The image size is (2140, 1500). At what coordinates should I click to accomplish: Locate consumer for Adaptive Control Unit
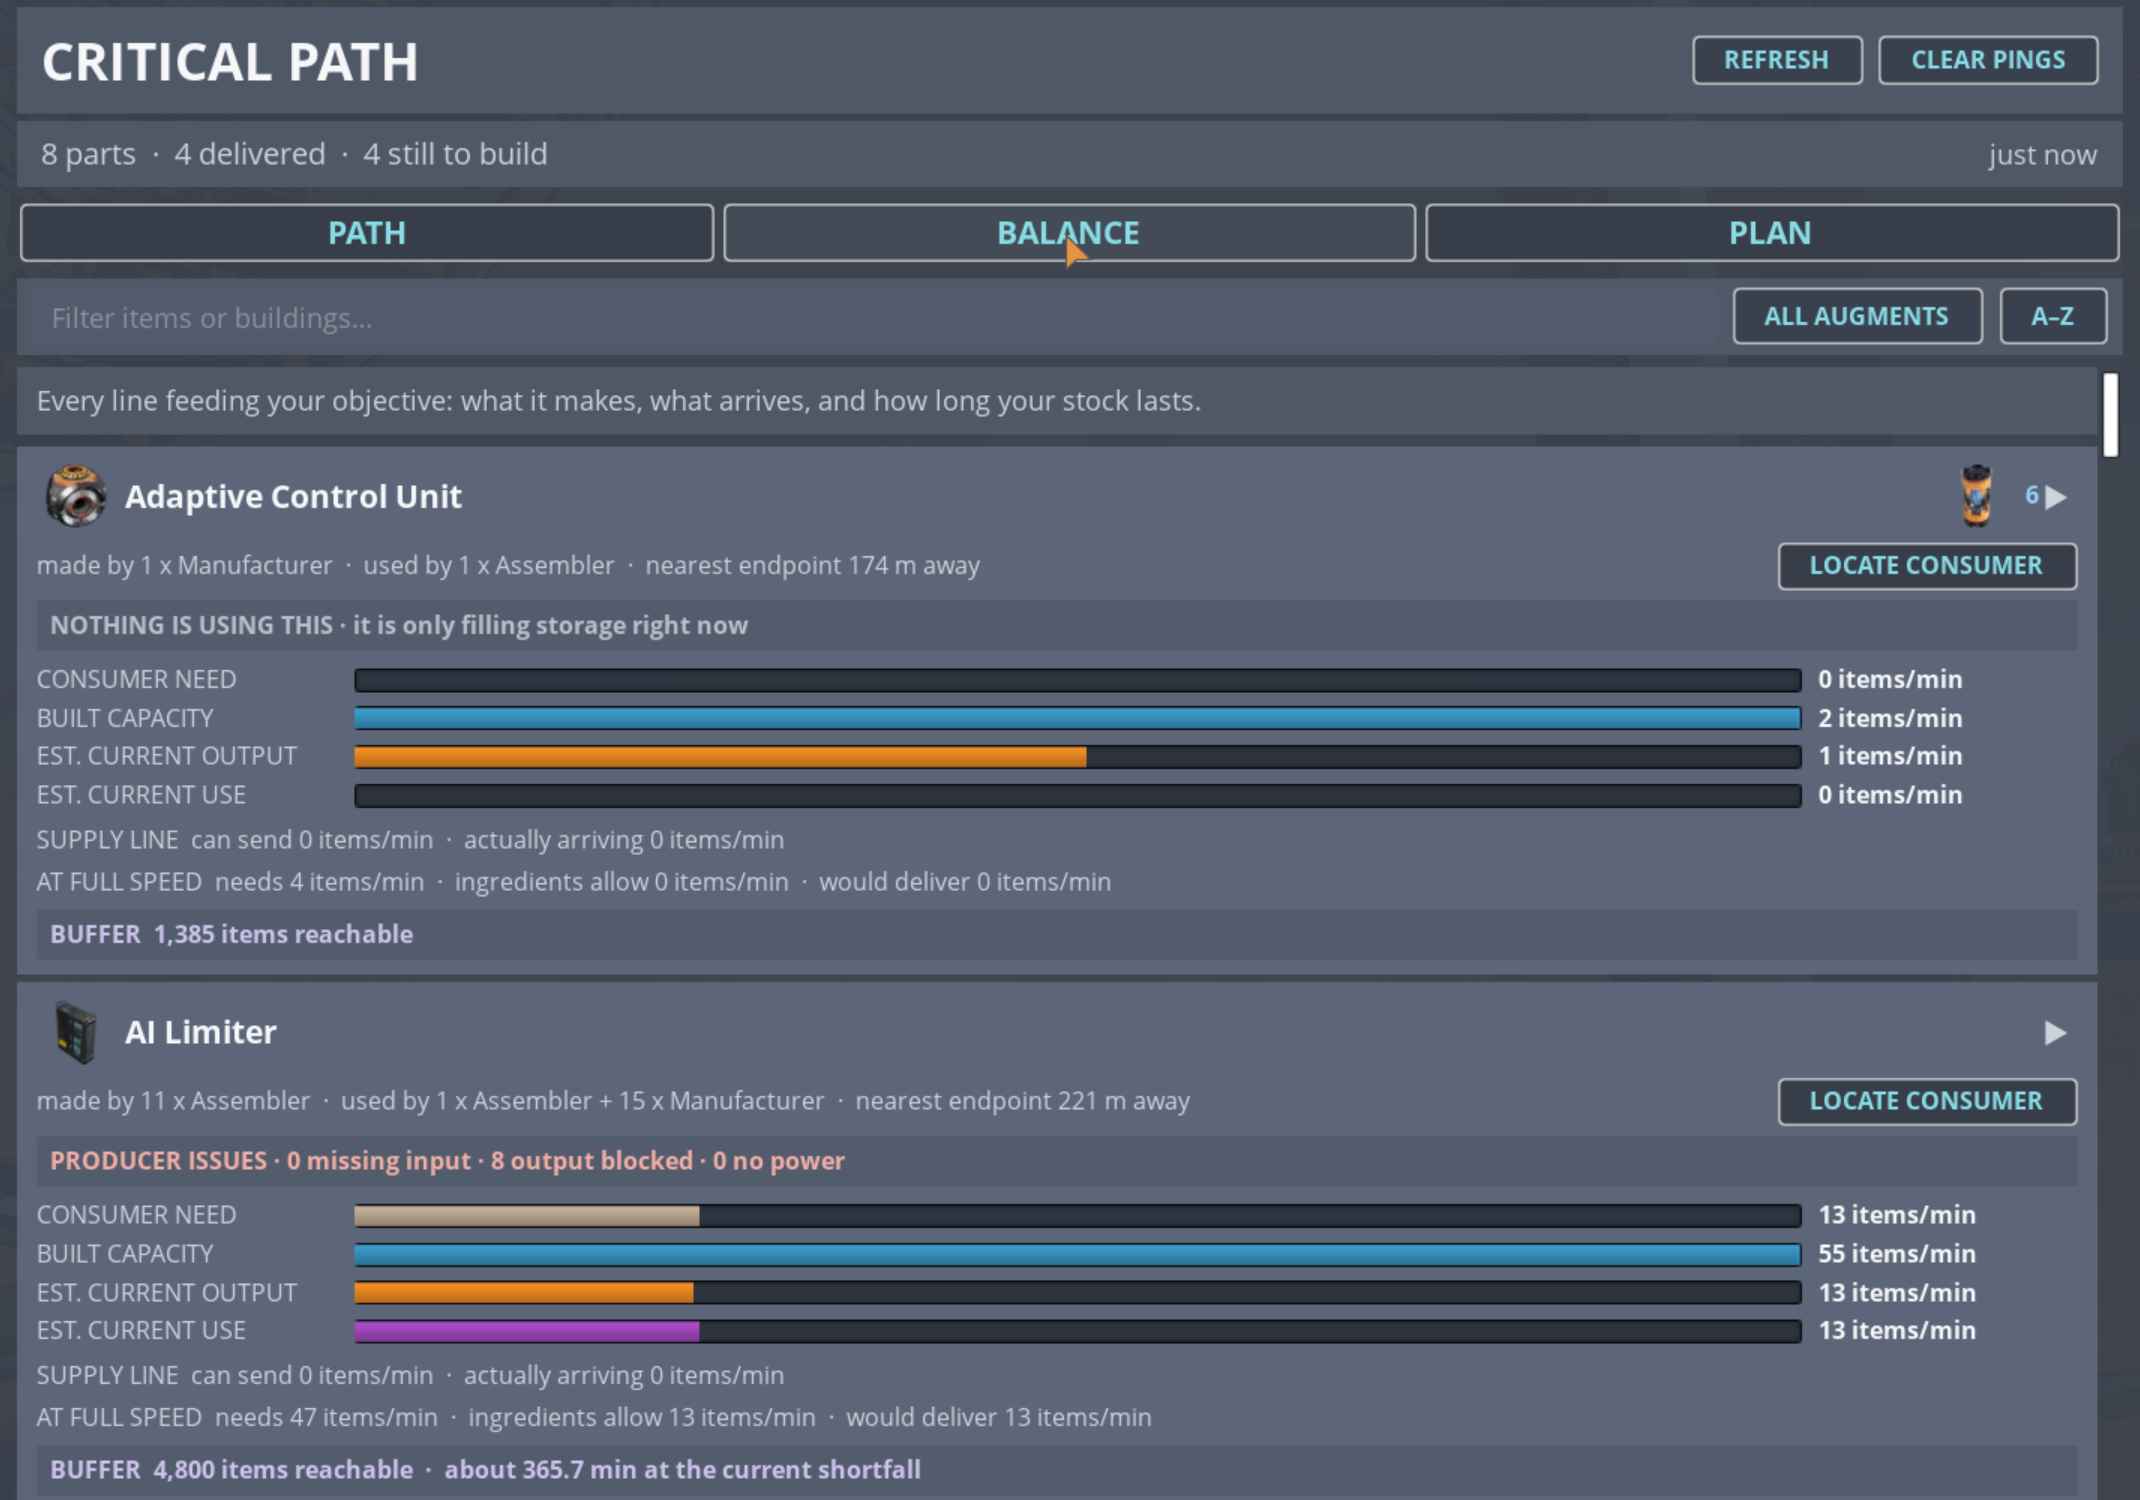tap(1927, 566)
